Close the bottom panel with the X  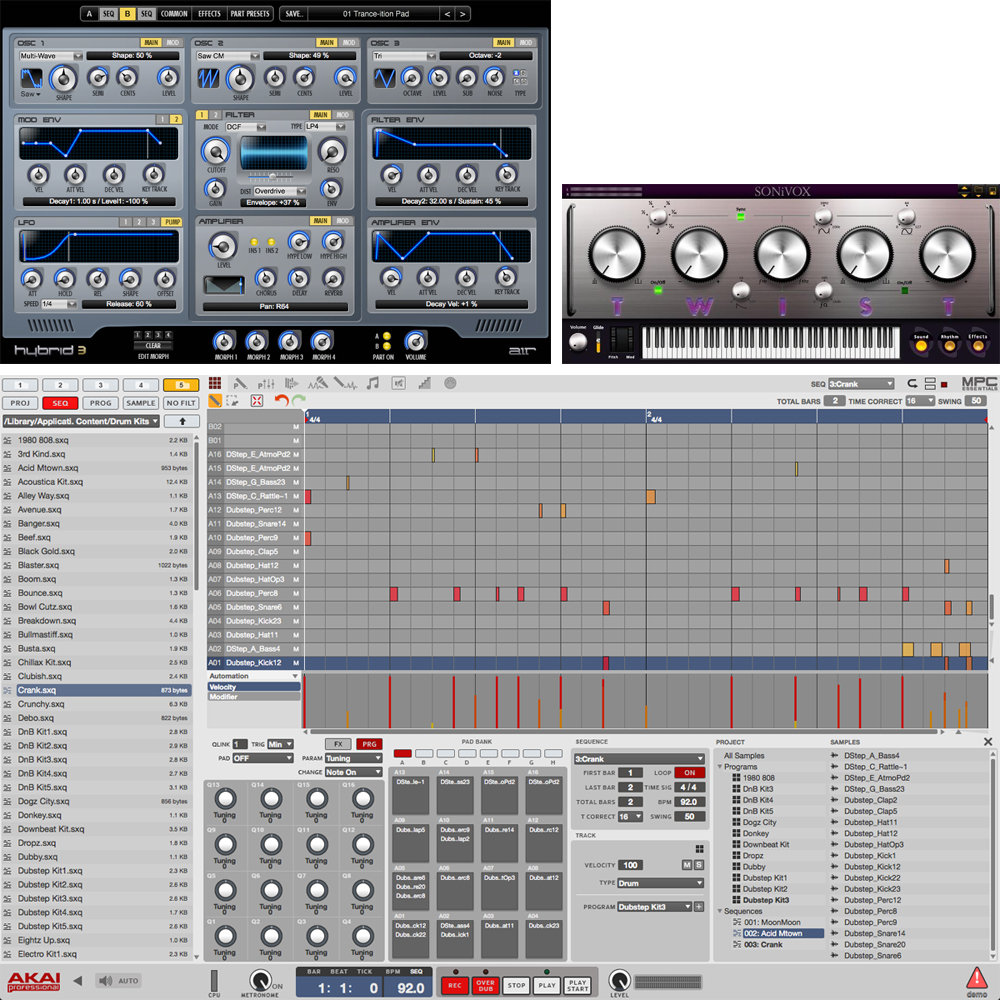(x=988, y=742)
